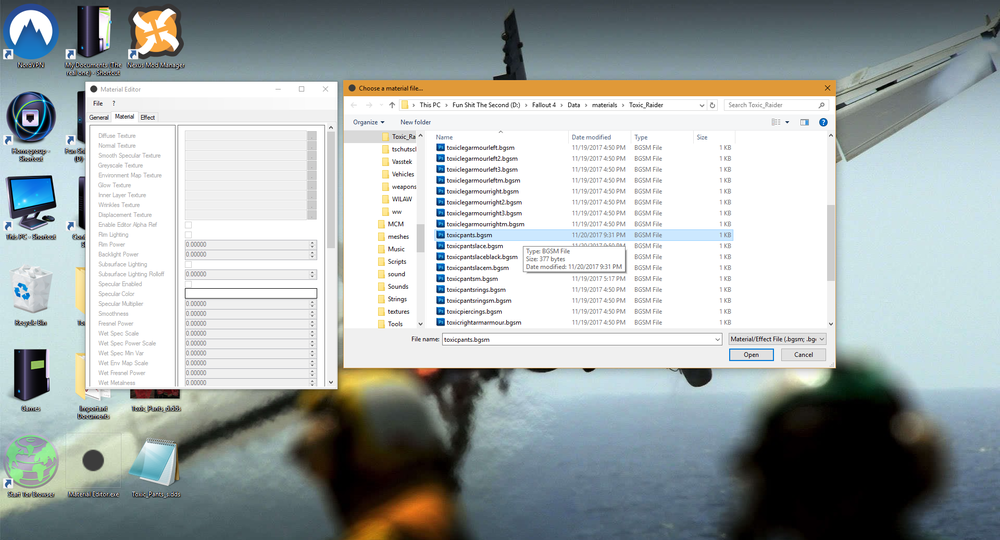This screenshot has width=1000, height=540.
Task: Adjust the Specular Multiplier spinner arrows
Action: pos(312,304)
